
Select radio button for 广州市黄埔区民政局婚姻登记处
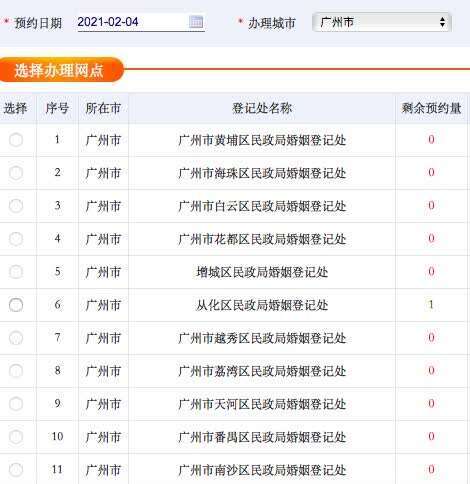[16, 140]
